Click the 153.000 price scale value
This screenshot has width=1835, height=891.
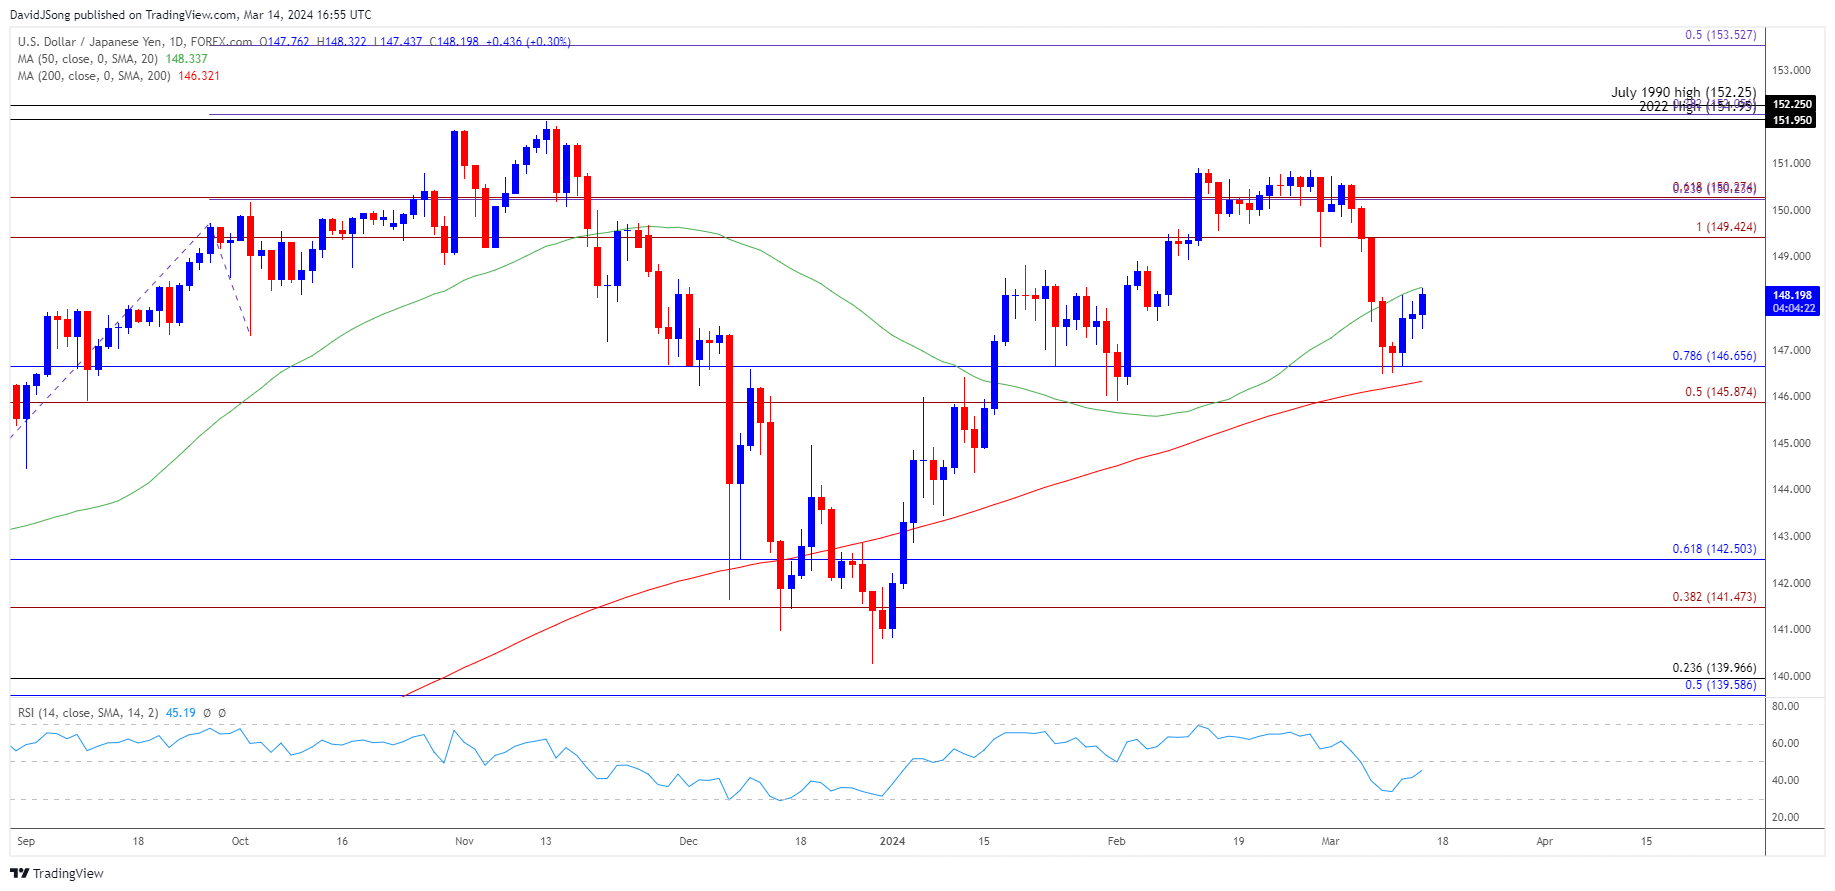1791,70
